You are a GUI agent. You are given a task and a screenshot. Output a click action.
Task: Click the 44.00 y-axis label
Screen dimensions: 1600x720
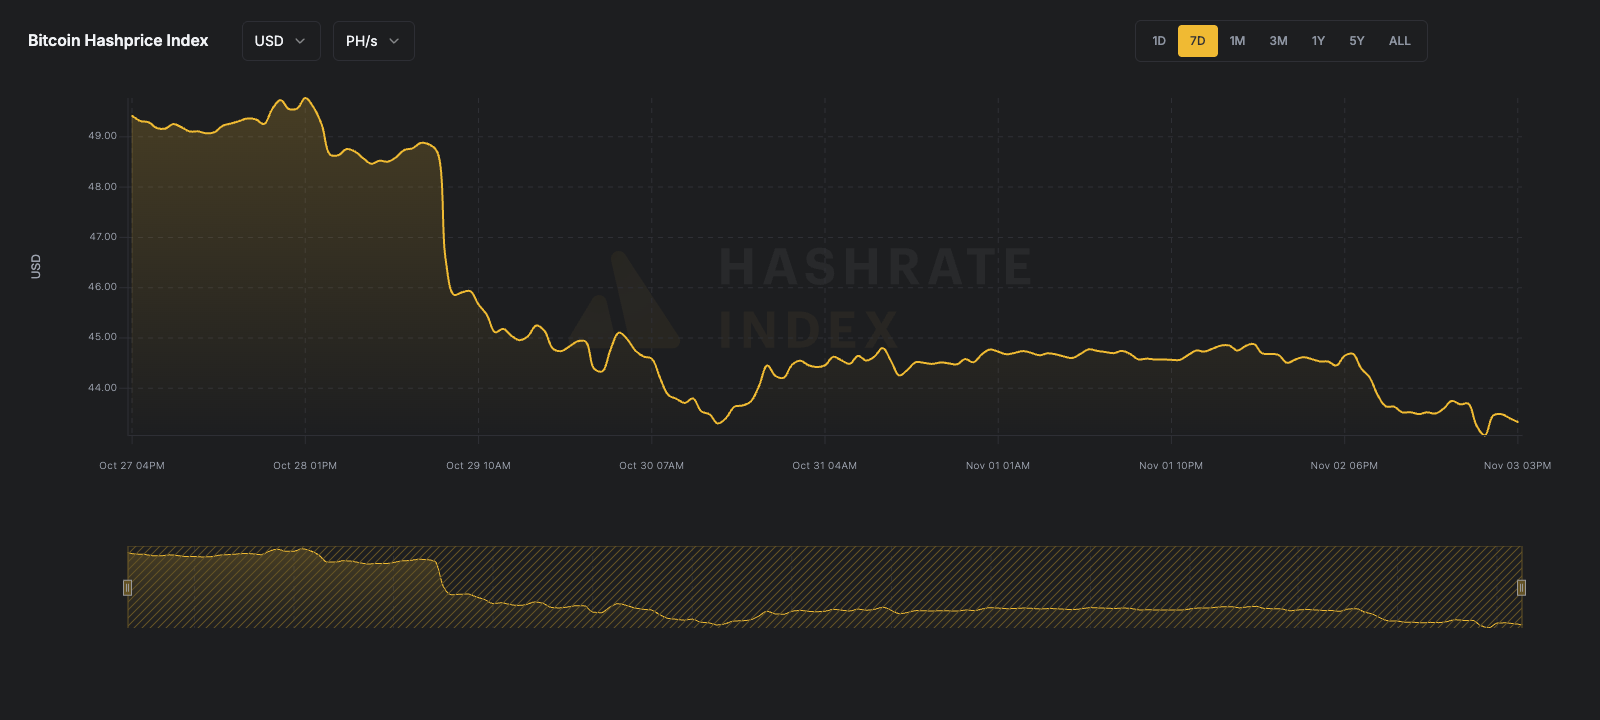click(103, 388)
